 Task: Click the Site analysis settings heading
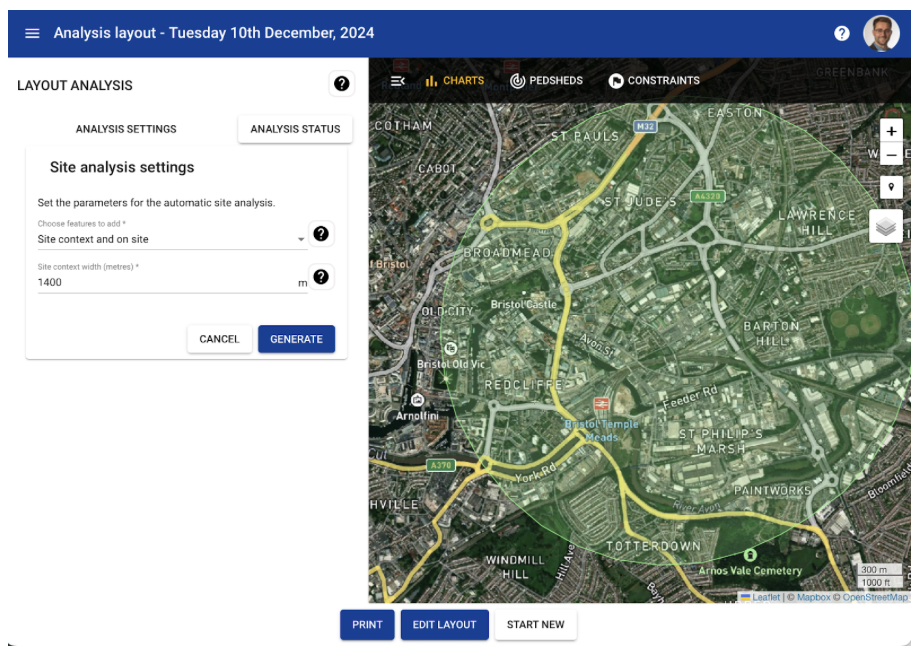tap(122, 168)
